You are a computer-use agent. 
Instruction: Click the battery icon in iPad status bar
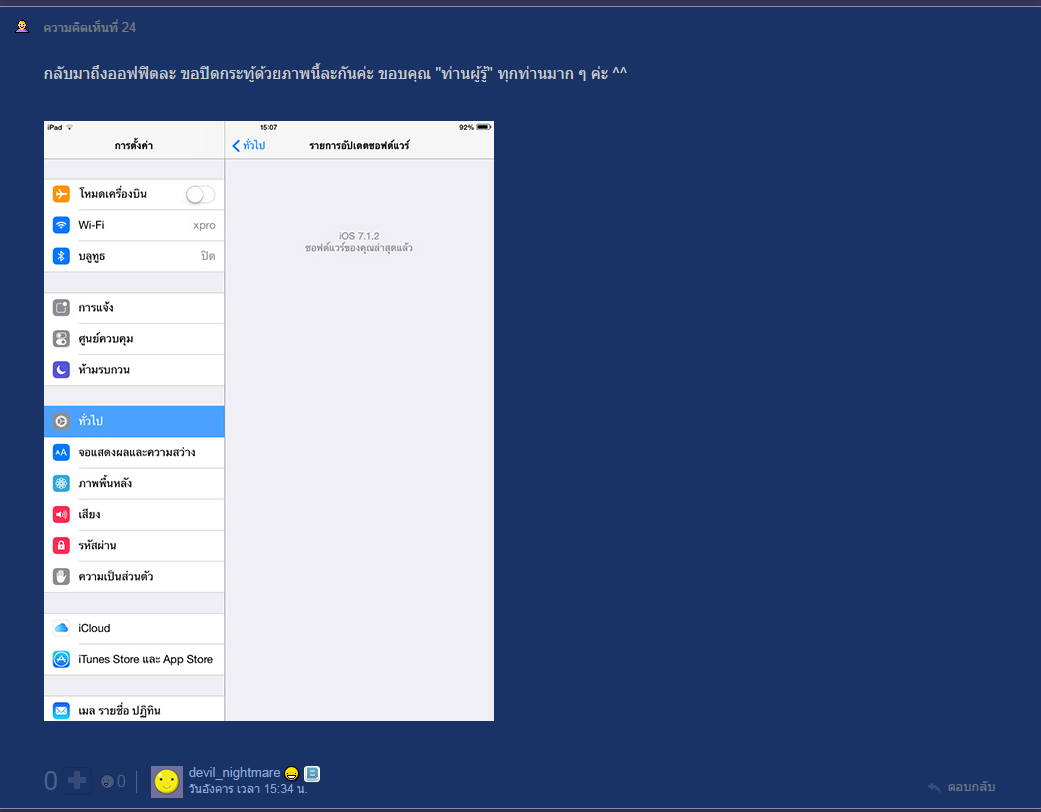[x=483, y=127]
